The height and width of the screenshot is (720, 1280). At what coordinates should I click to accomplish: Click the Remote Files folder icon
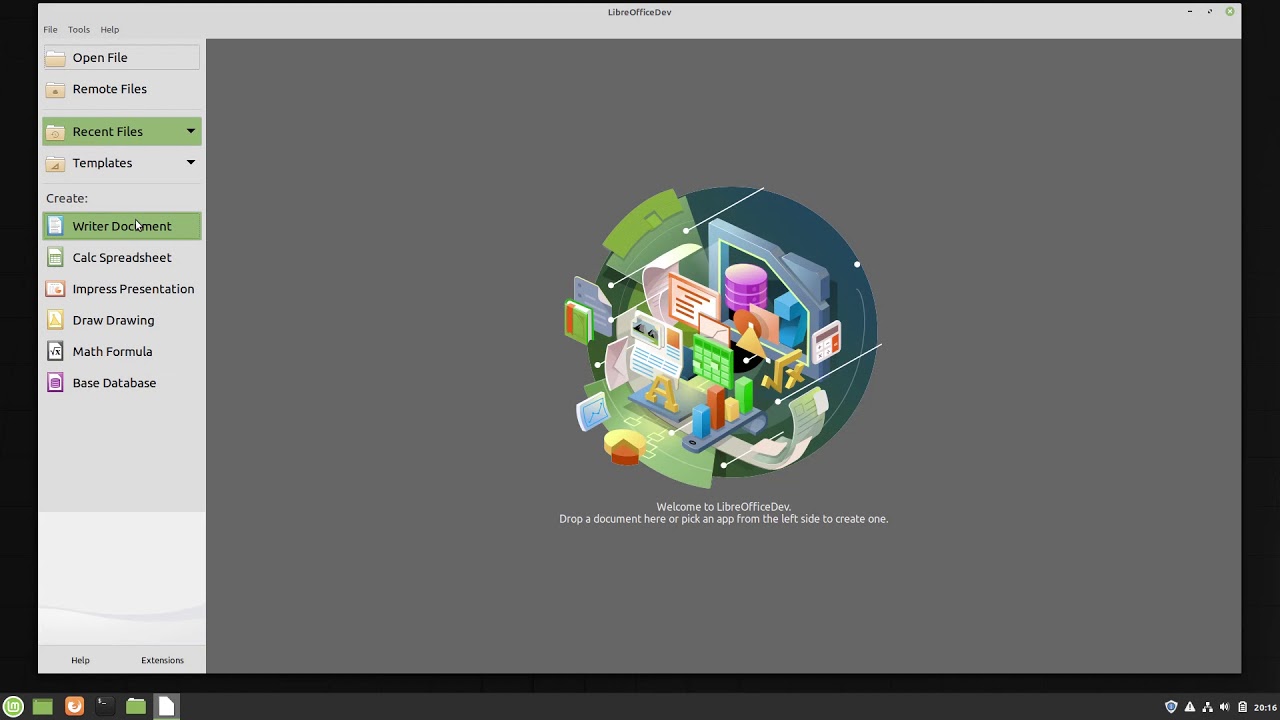coord(56,90)
